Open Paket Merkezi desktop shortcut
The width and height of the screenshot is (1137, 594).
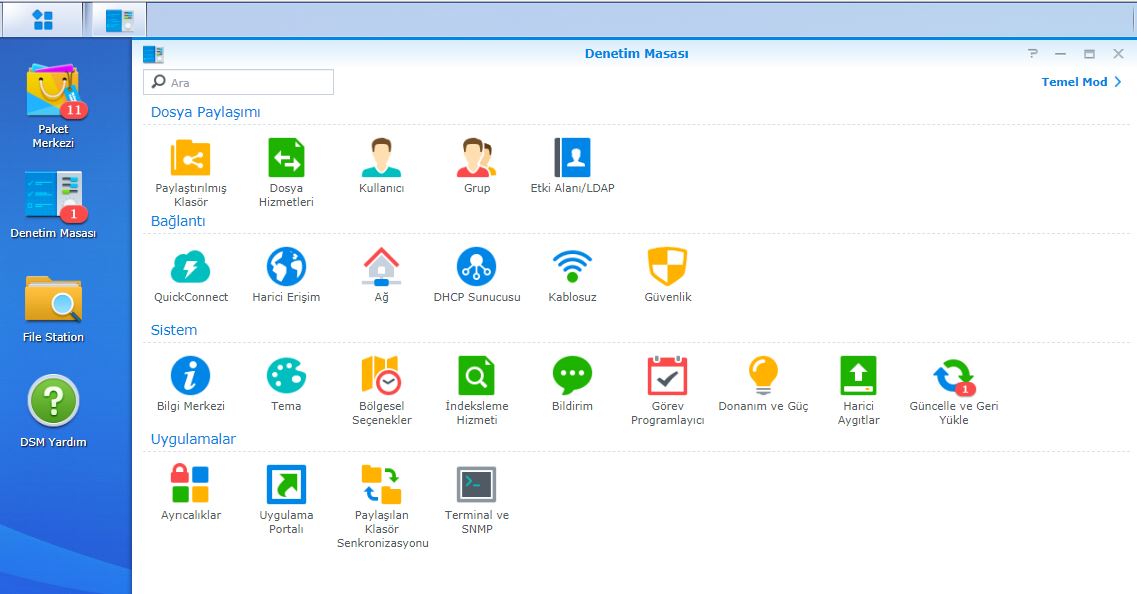(x=53, y=96)
